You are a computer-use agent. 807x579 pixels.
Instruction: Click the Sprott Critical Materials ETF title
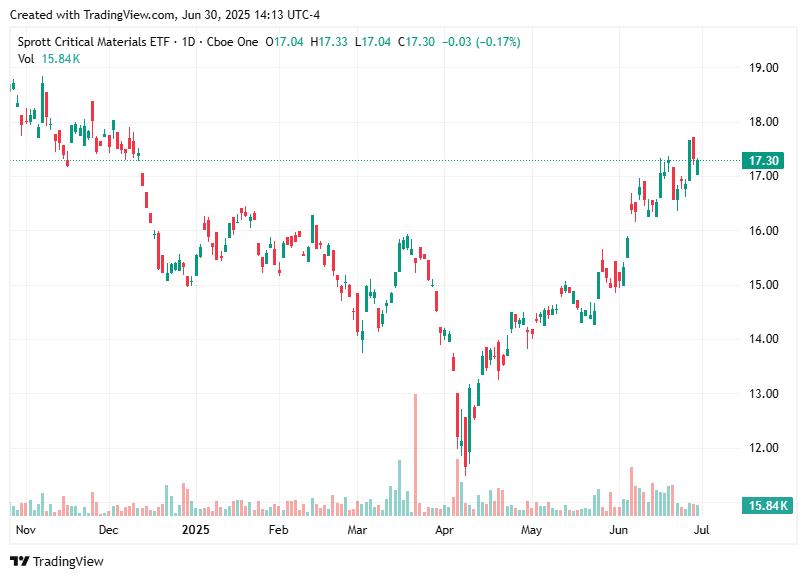94,42
